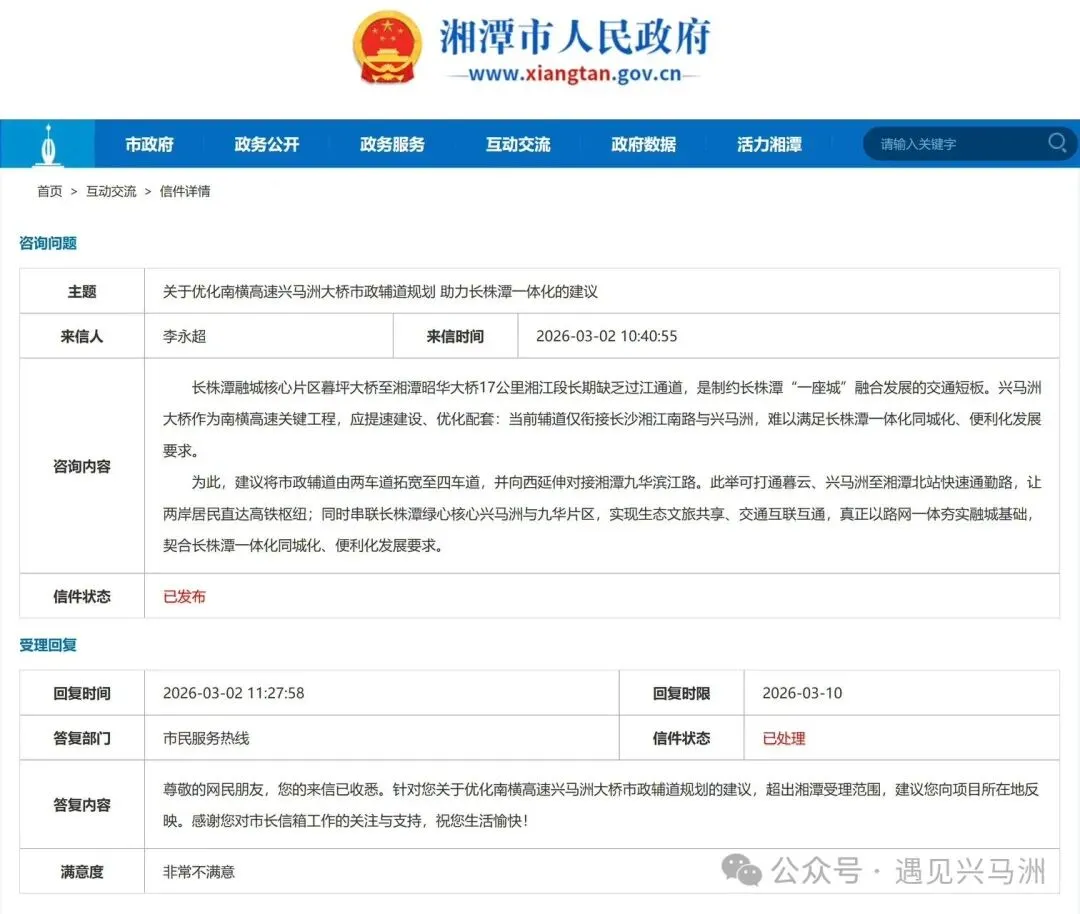Screen dimensions: 1080x914
Task: Click the white tower icon in the nav bar
Action: 48,145
